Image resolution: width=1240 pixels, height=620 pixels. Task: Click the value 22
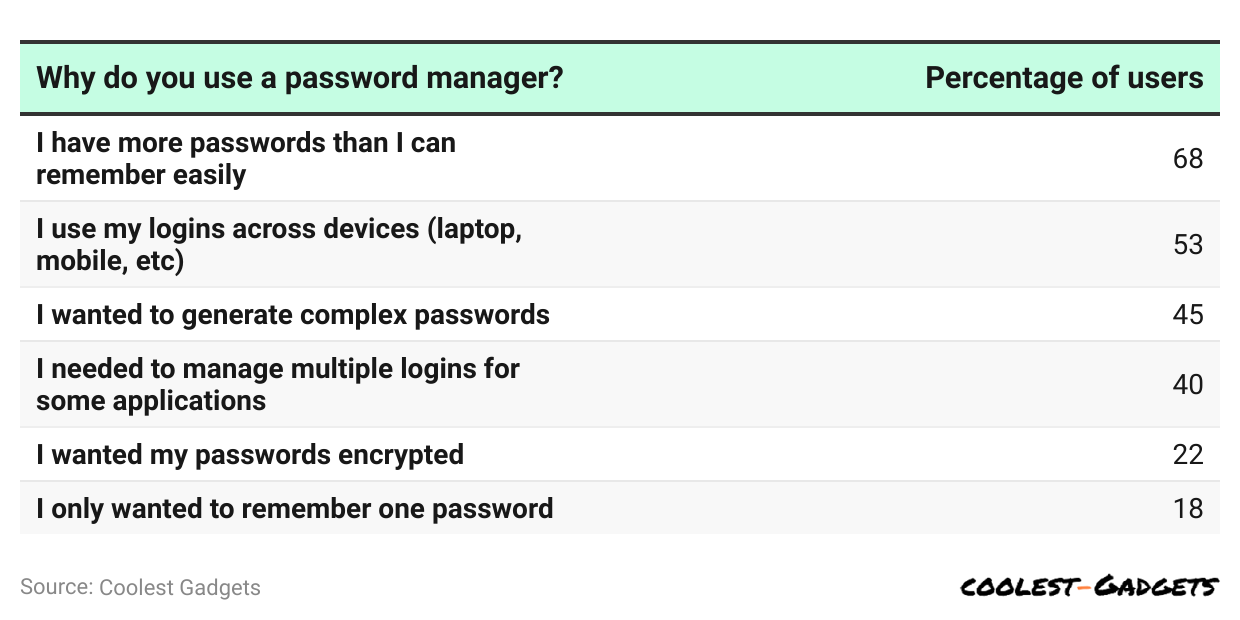coord(1188,455)
